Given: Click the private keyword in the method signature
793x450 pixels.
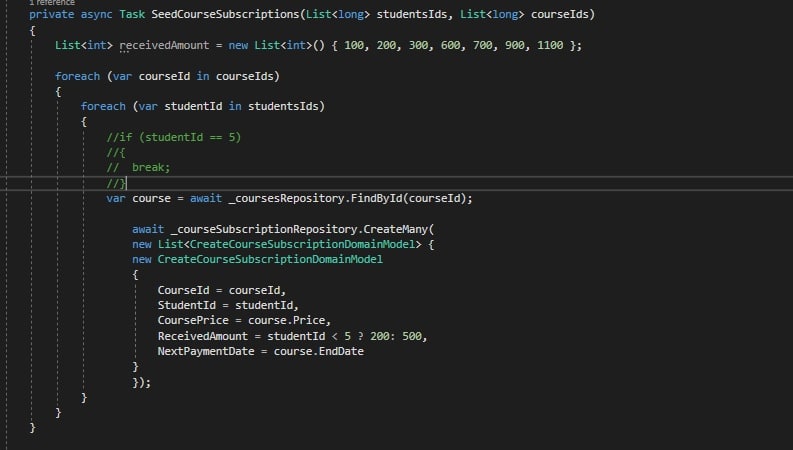Looking at the screenshot, I should [52, 15].
